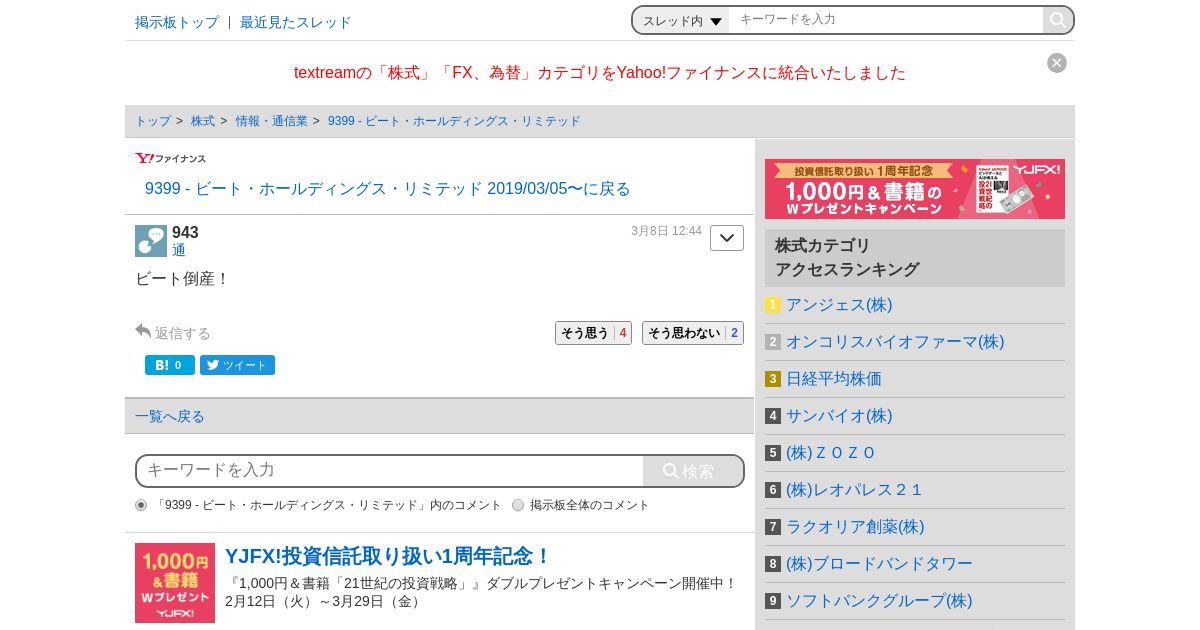Dismiss the textream notice with the X icon
Image resolution: width=1200 pixels, height=630 pixels.
click(1057, 63)
